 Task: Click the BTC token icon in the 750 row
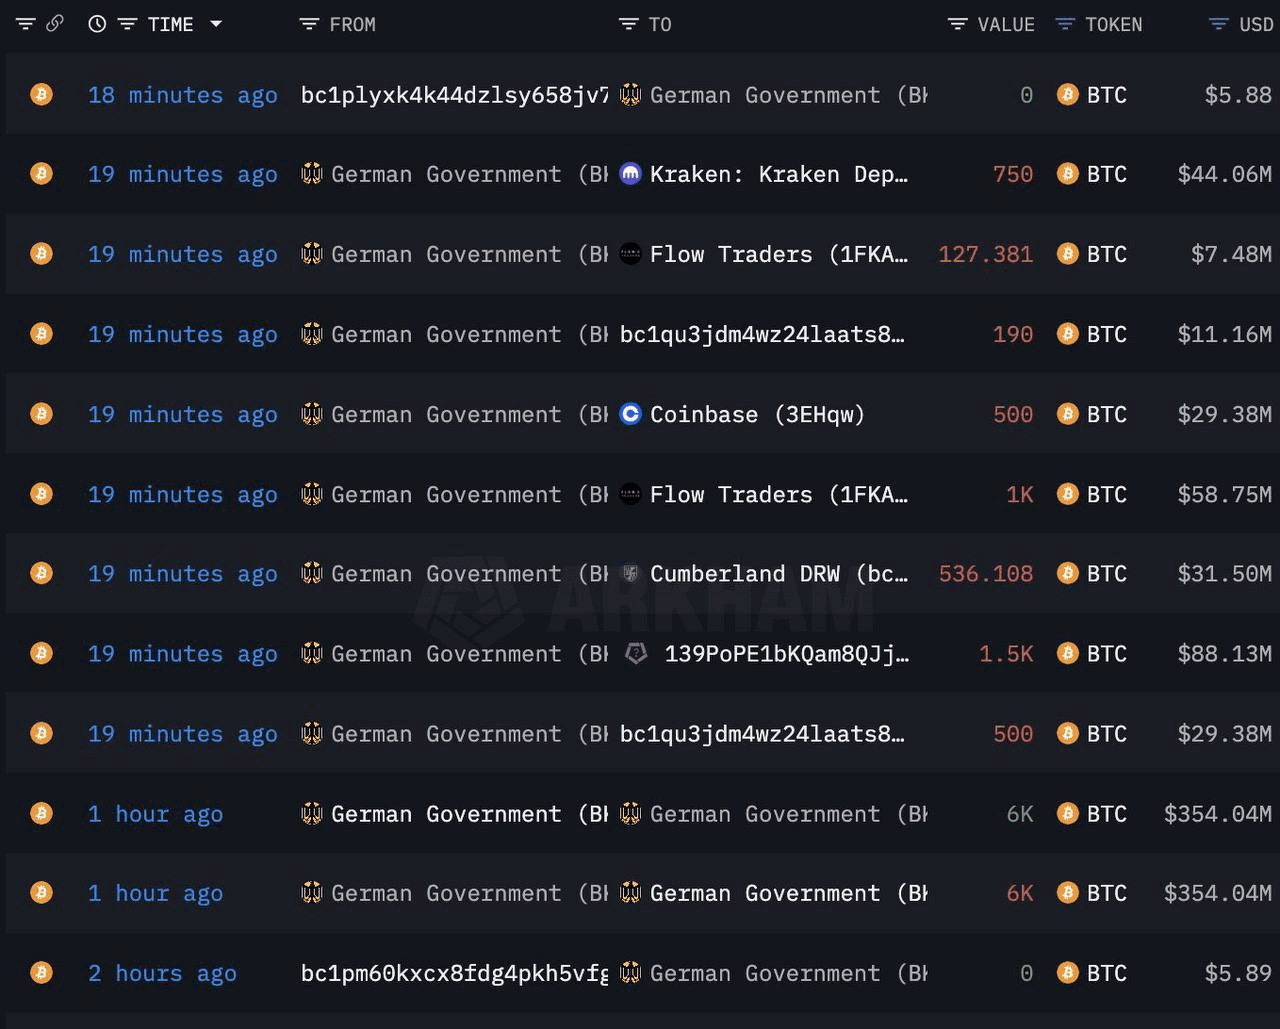pyautogui.click(x=1068, y=174)
